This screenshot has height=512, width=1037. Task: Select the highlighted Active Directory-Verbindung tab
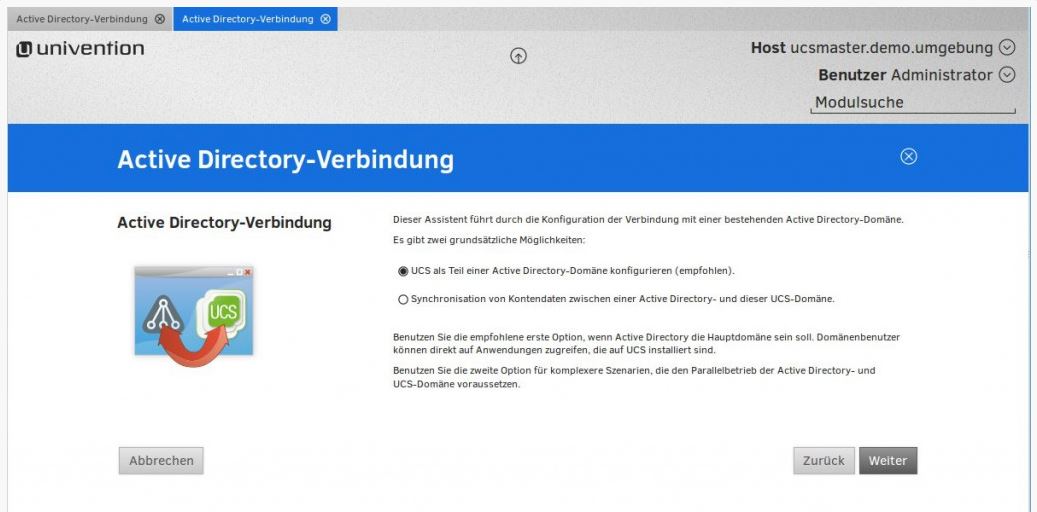pos(255,19)
